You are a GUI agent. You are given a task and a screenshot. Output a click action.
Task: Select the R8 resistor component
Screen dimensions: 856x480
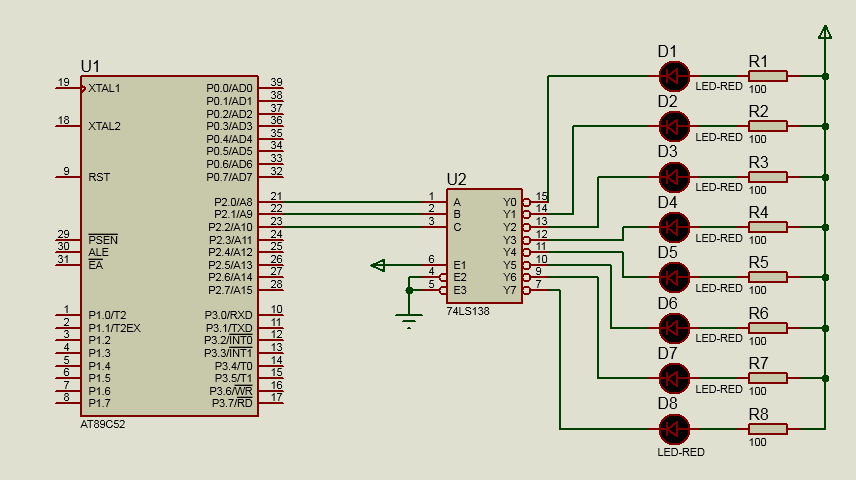(768, 429)
